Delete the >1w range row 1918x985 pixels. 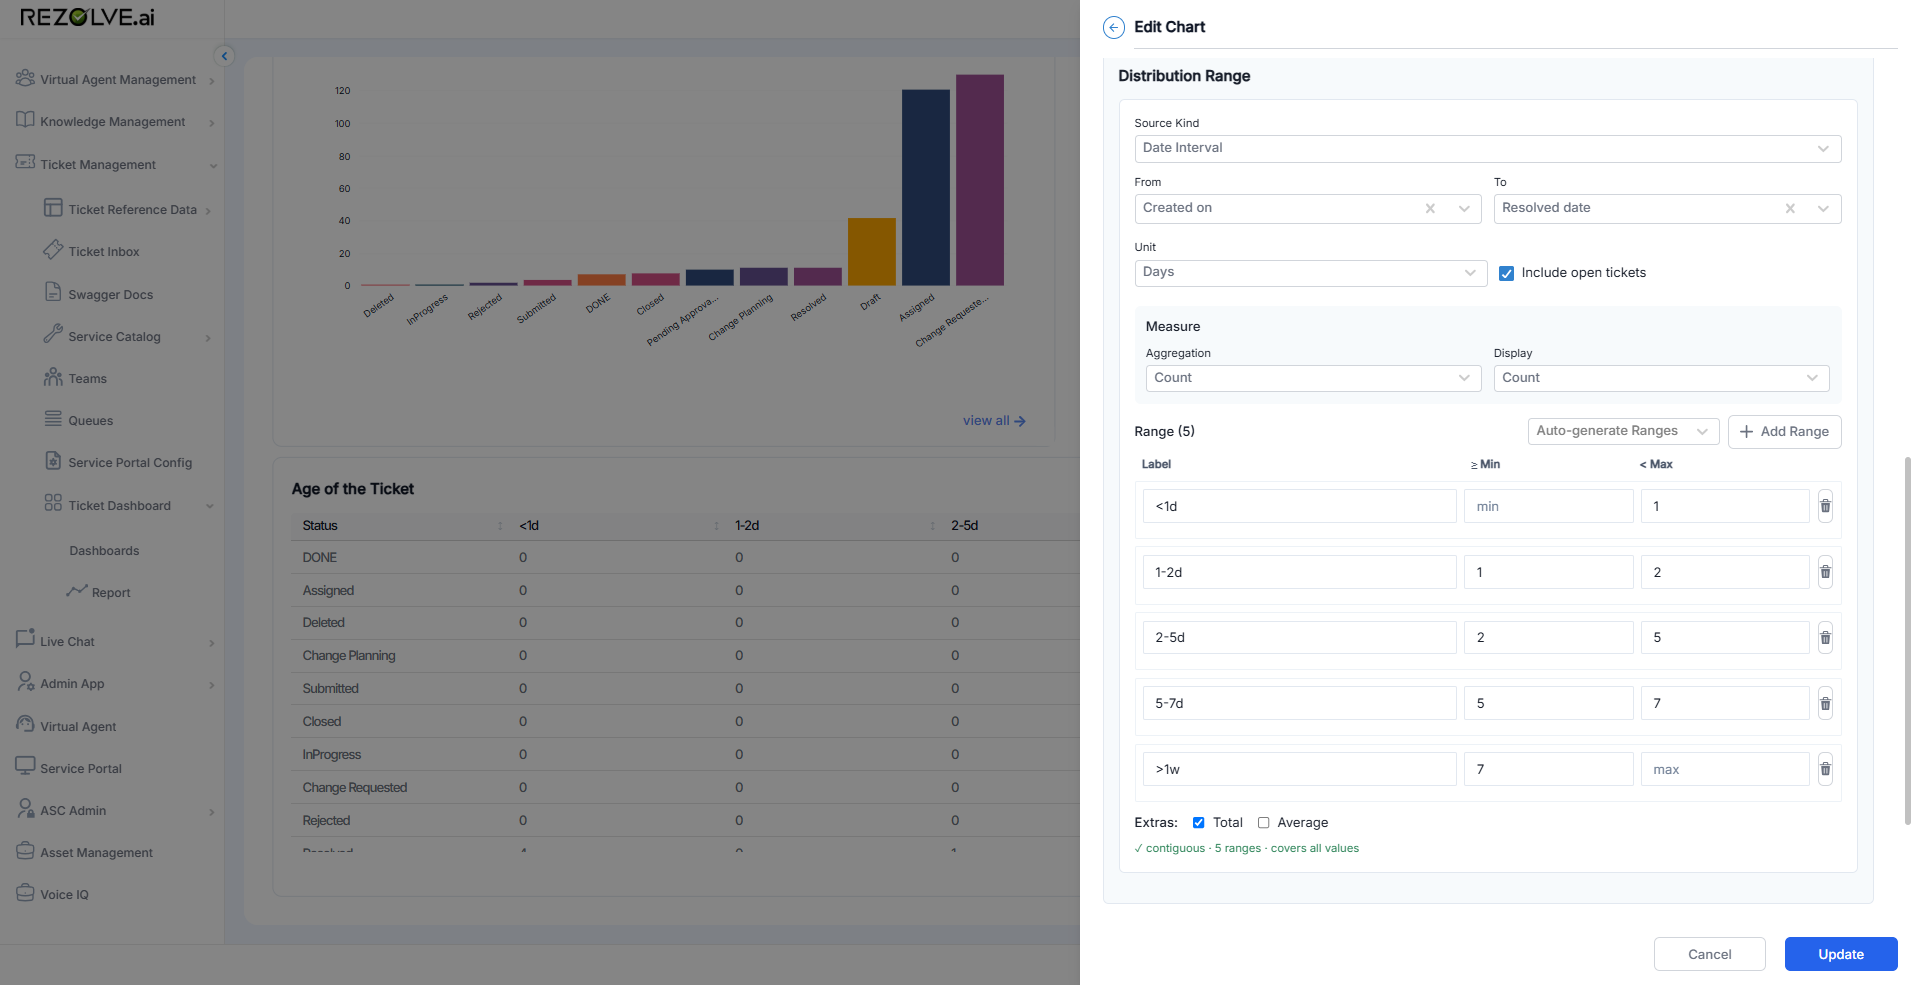[x=1825, y=769]
